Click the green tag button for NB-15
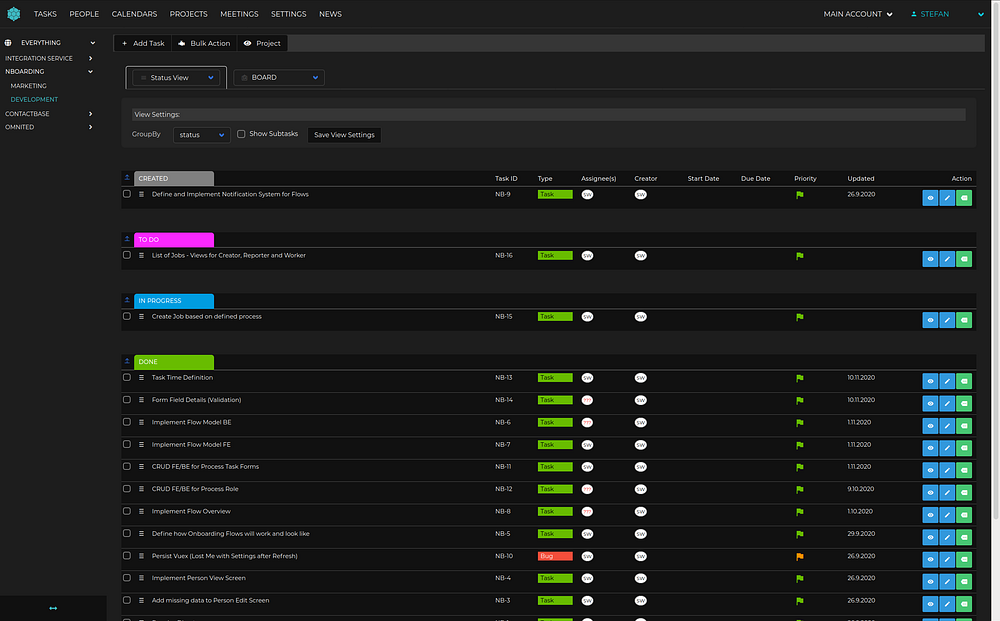The height and width of the screenshot is (621, 1000). click(964, 321)
